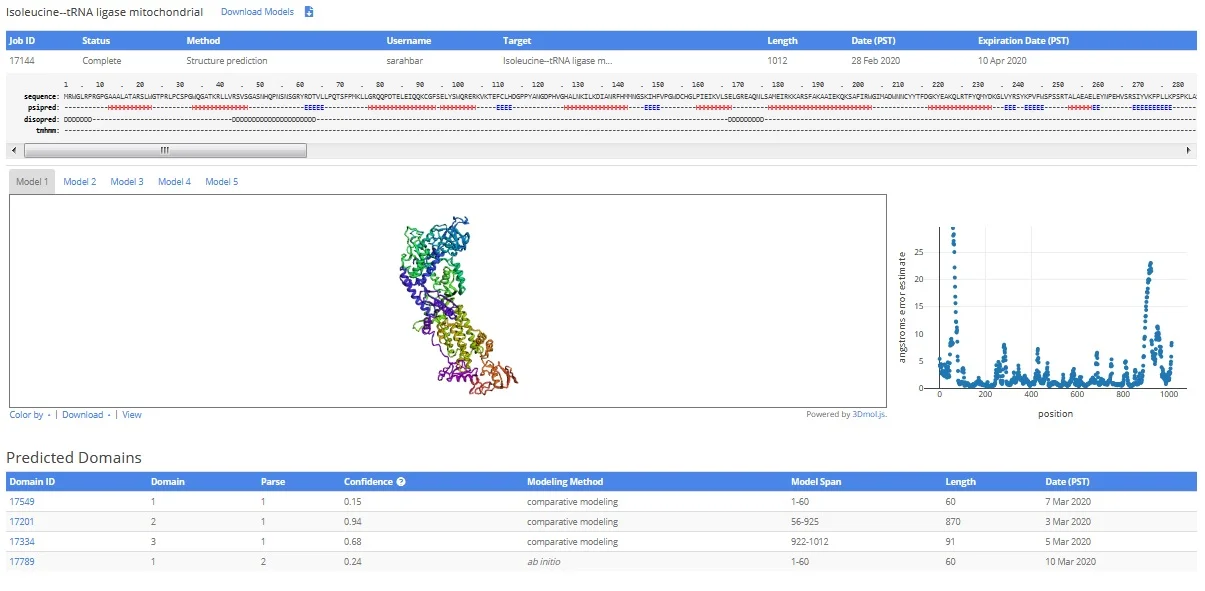Click the 'Model Span' column header
Viewport: 1205px width, 591px height.
tap(816, 481)
